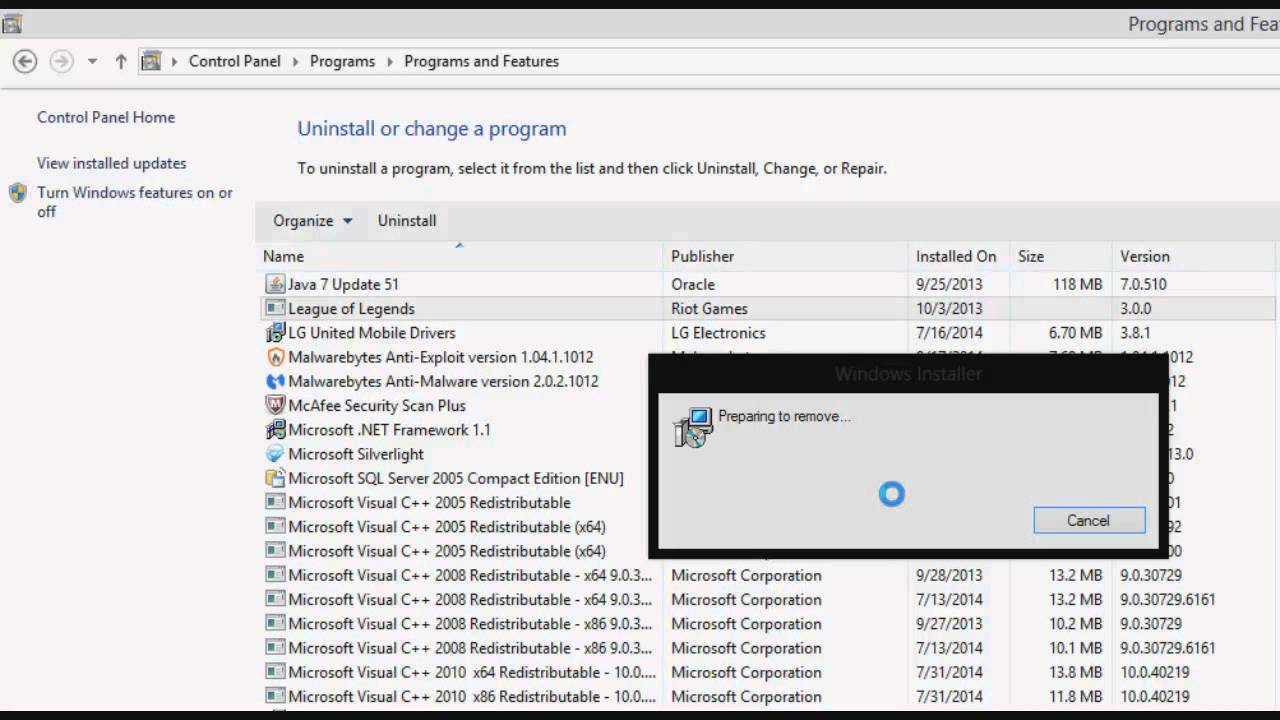1280x720 pixels.
Task: Click the 118 MB size value
Action: pyautogui.click(x=1077, y=284)
